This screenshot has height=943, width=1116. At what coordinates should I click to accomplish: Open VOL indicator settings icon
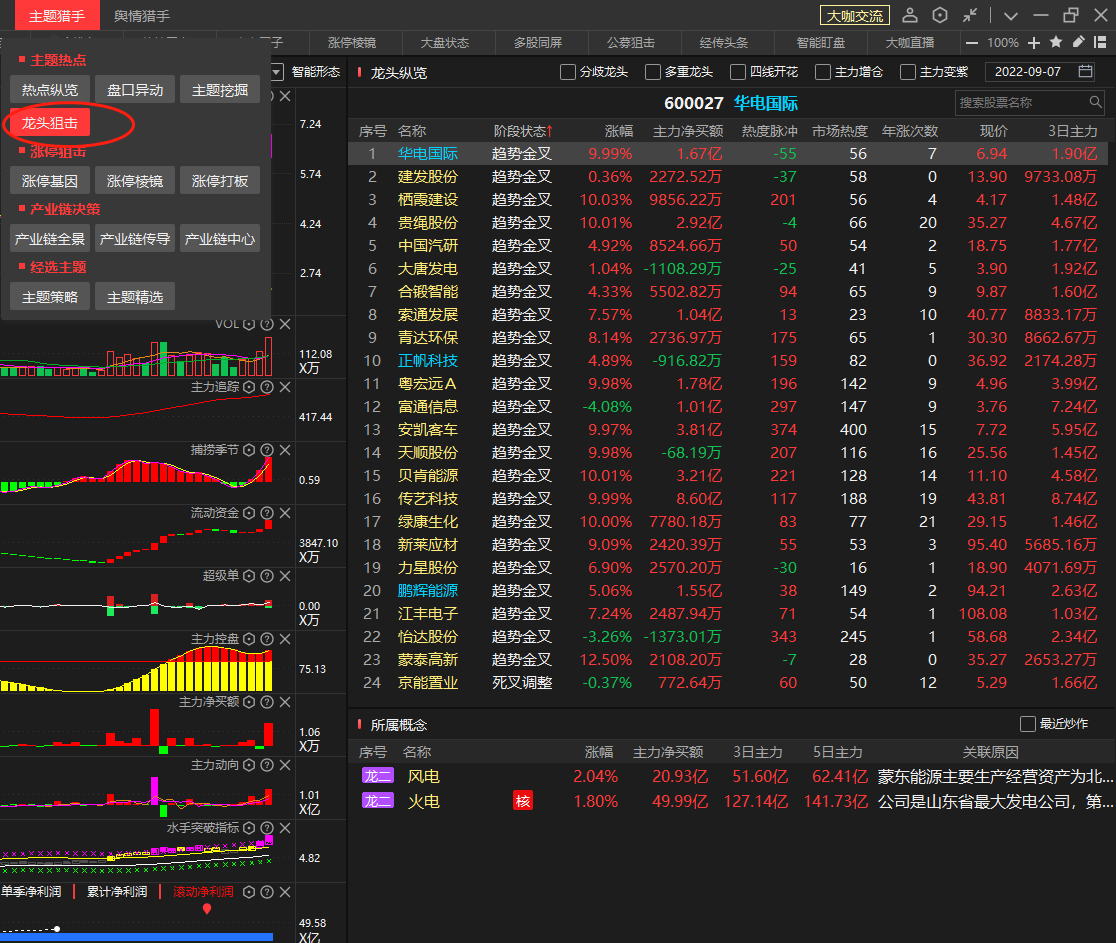point(249,325)
